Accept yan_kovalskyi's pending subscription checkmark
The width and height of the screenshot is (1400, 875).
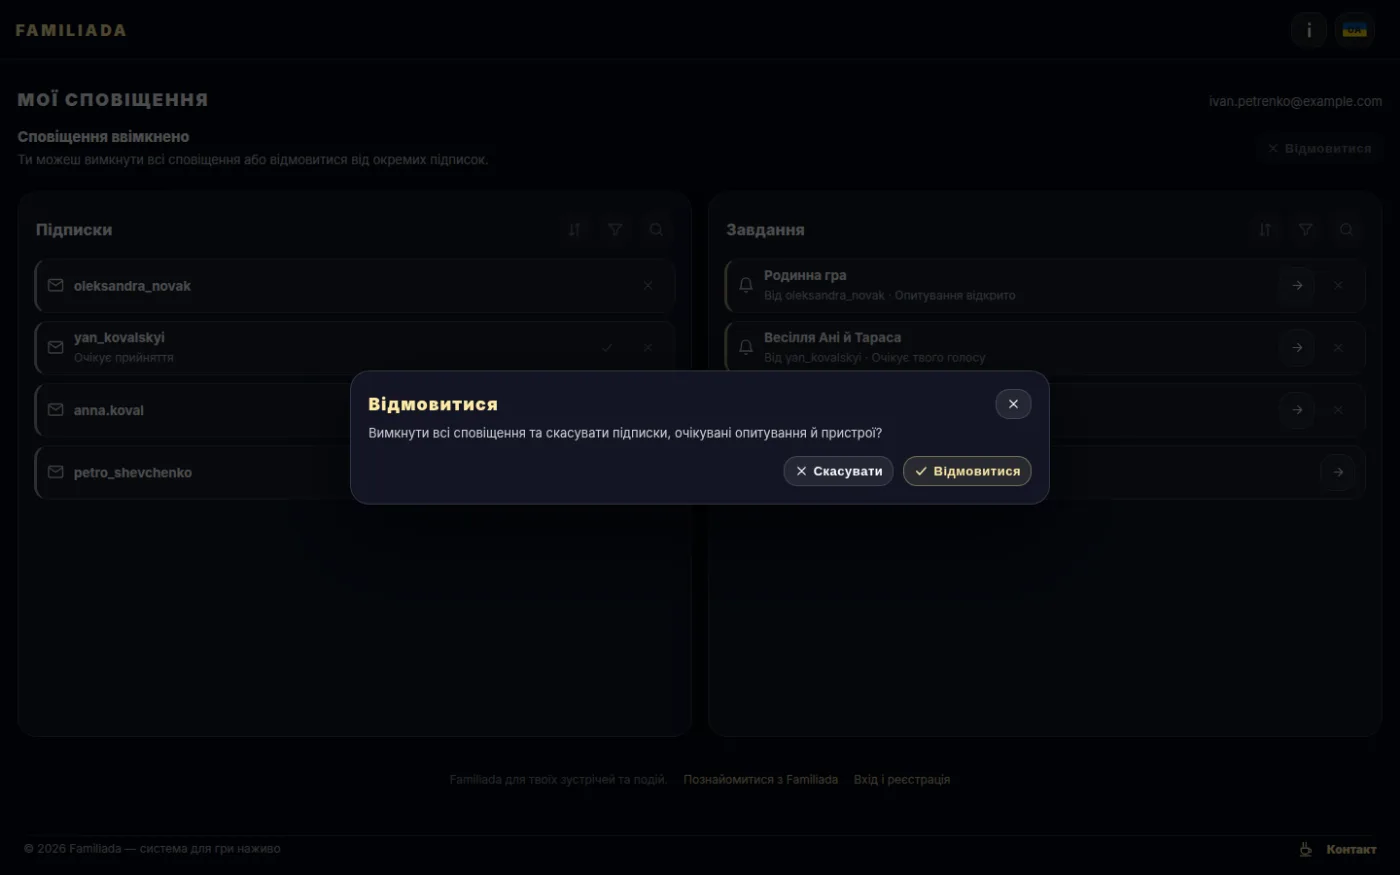pyautogui.click(x=607, y=348)
